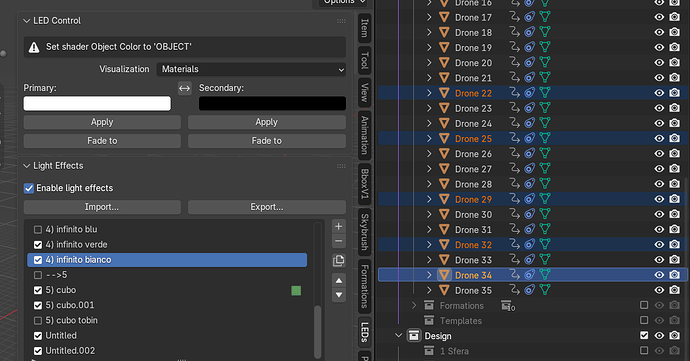Click the mesh data icon of Drone 25

click(x=545, y=139)
